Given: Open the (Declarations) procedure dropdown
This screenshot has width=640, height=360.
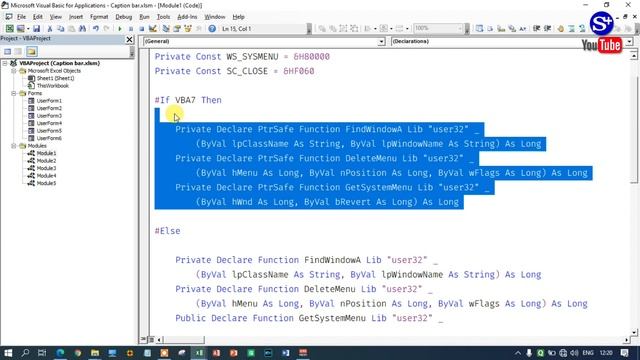Looking at the screenshot, I should (x=629, y=42).
